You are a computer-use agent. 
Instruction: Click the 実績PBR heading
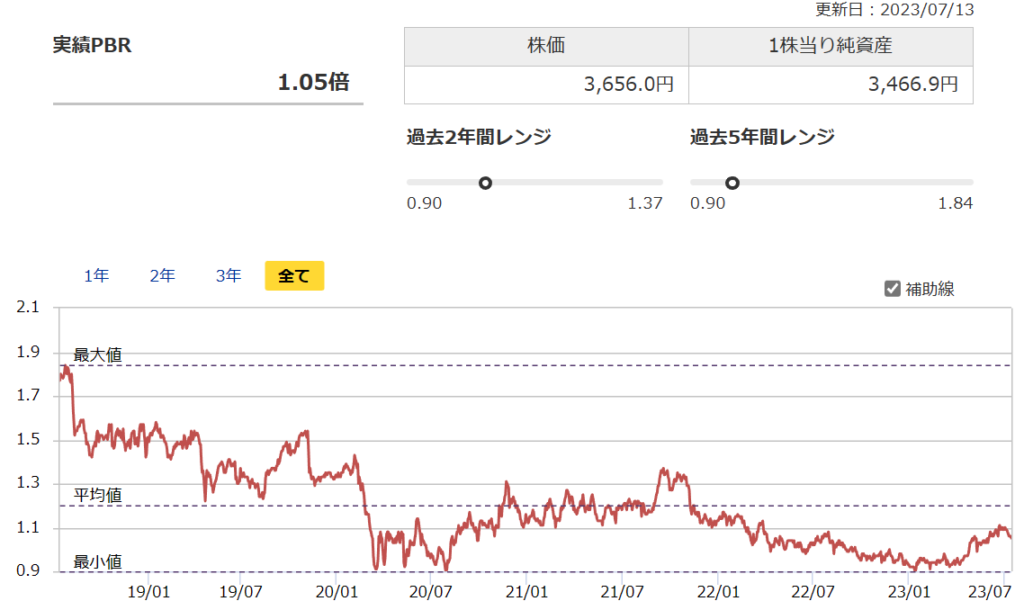(92, 45)
